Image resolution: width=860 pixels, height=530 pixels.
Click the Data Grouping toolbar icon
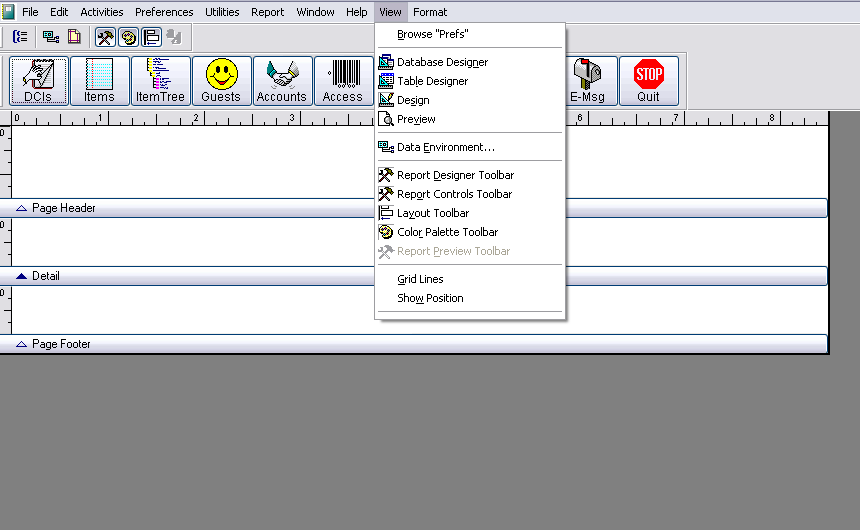[x=20, y=37]
